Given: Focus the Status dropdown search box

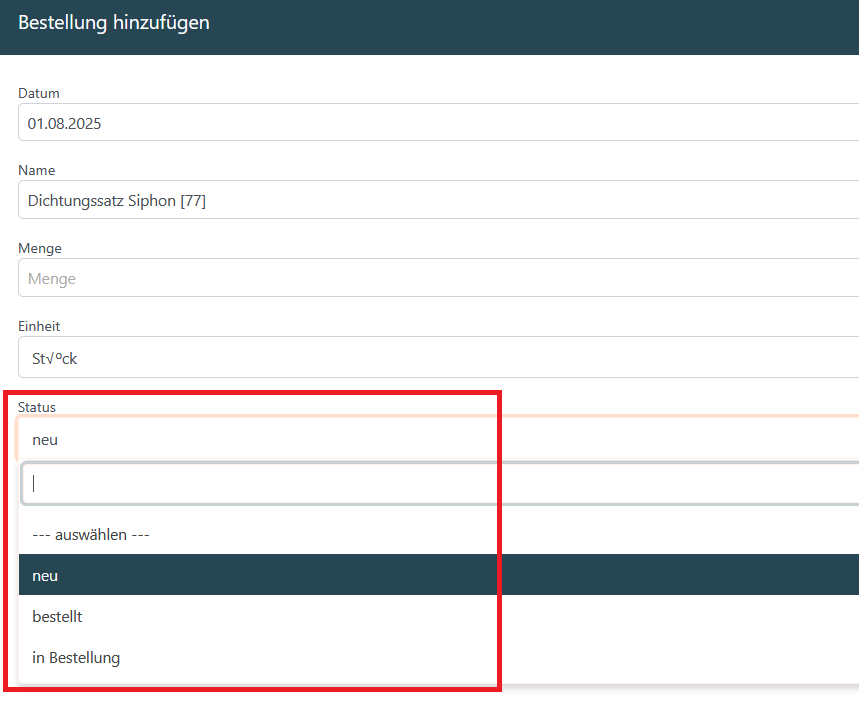Looking at the screenshot, I should coord(440,483).
